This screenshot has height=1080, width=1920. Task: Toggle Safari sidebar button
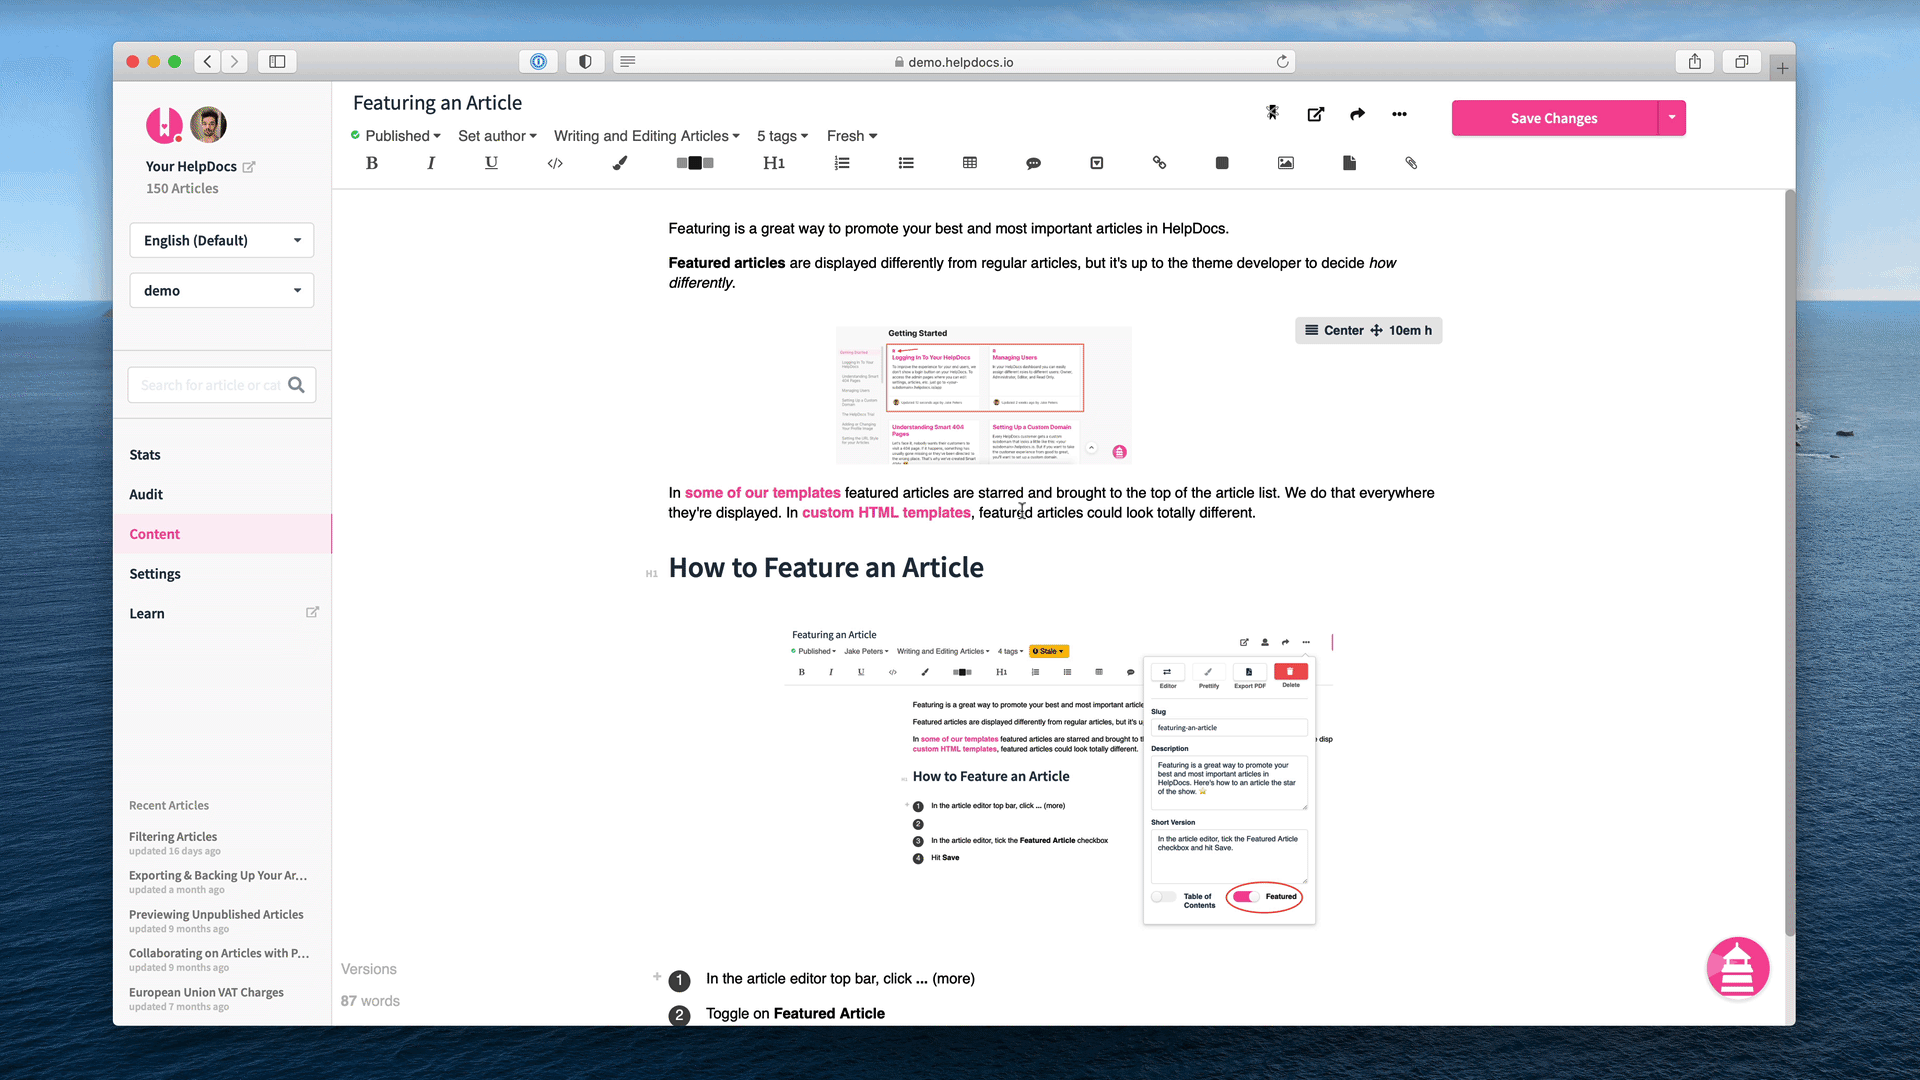pyautogui.click(x=277, y=62)
